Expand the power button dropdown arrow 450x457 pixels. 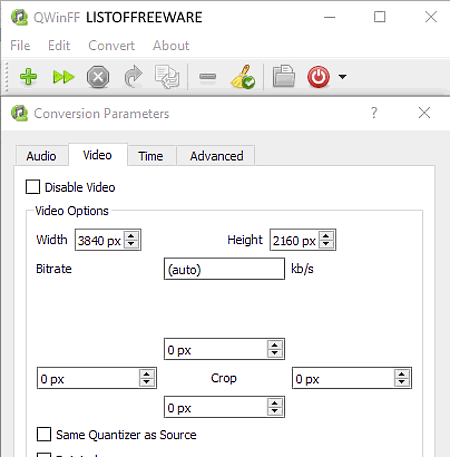click(342, 77)
